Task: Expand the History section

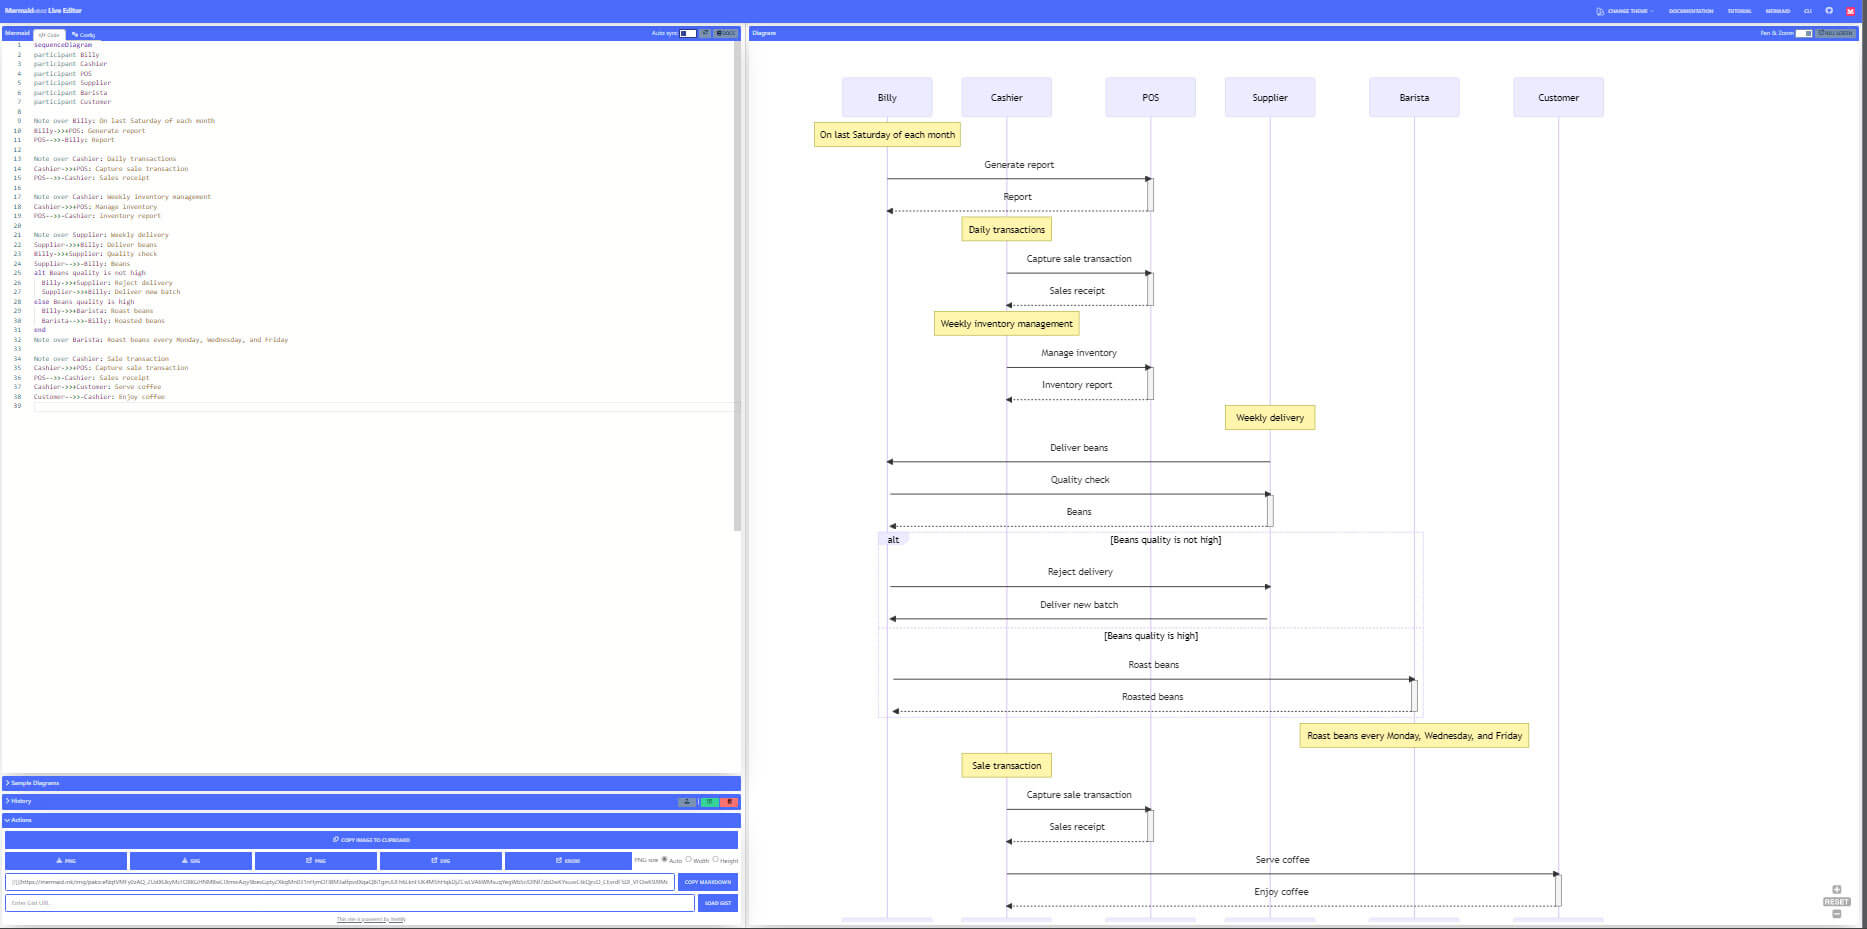Action: pos(21,801)
